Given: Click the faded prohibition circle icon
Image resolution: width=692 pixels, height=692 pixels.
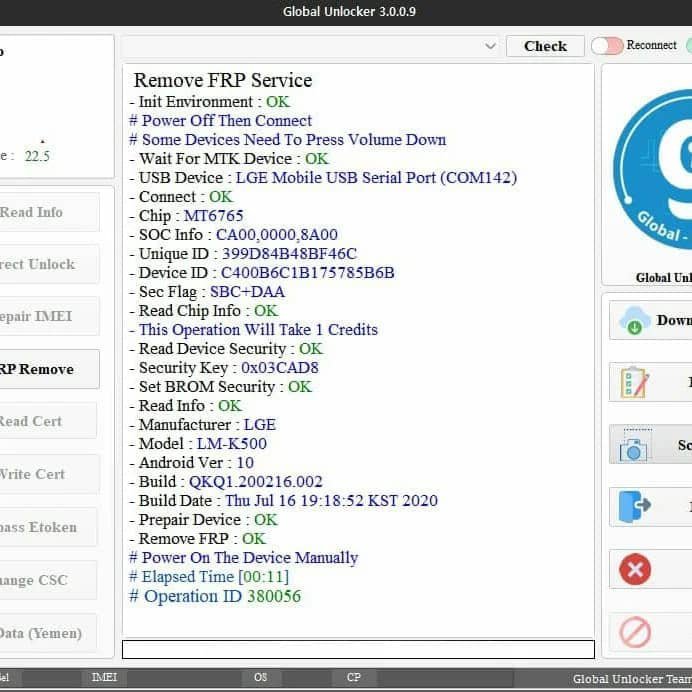Looking at the screenshot, I should [x=635, y=632].
